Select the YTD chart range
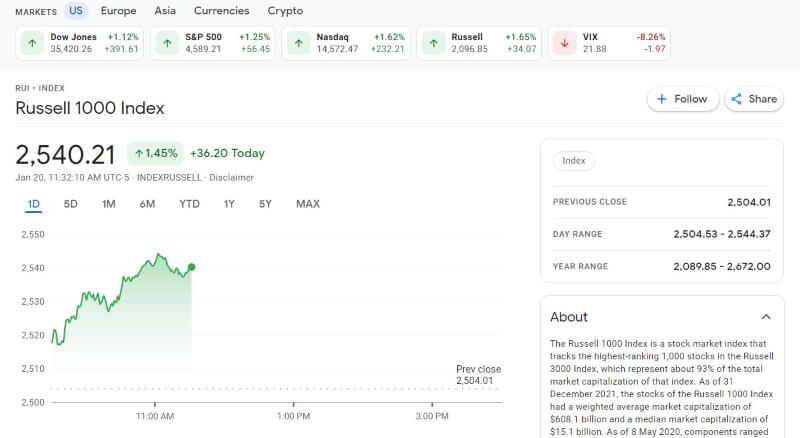The height and width of the screenshot is (438, 800). click(189, 204)
